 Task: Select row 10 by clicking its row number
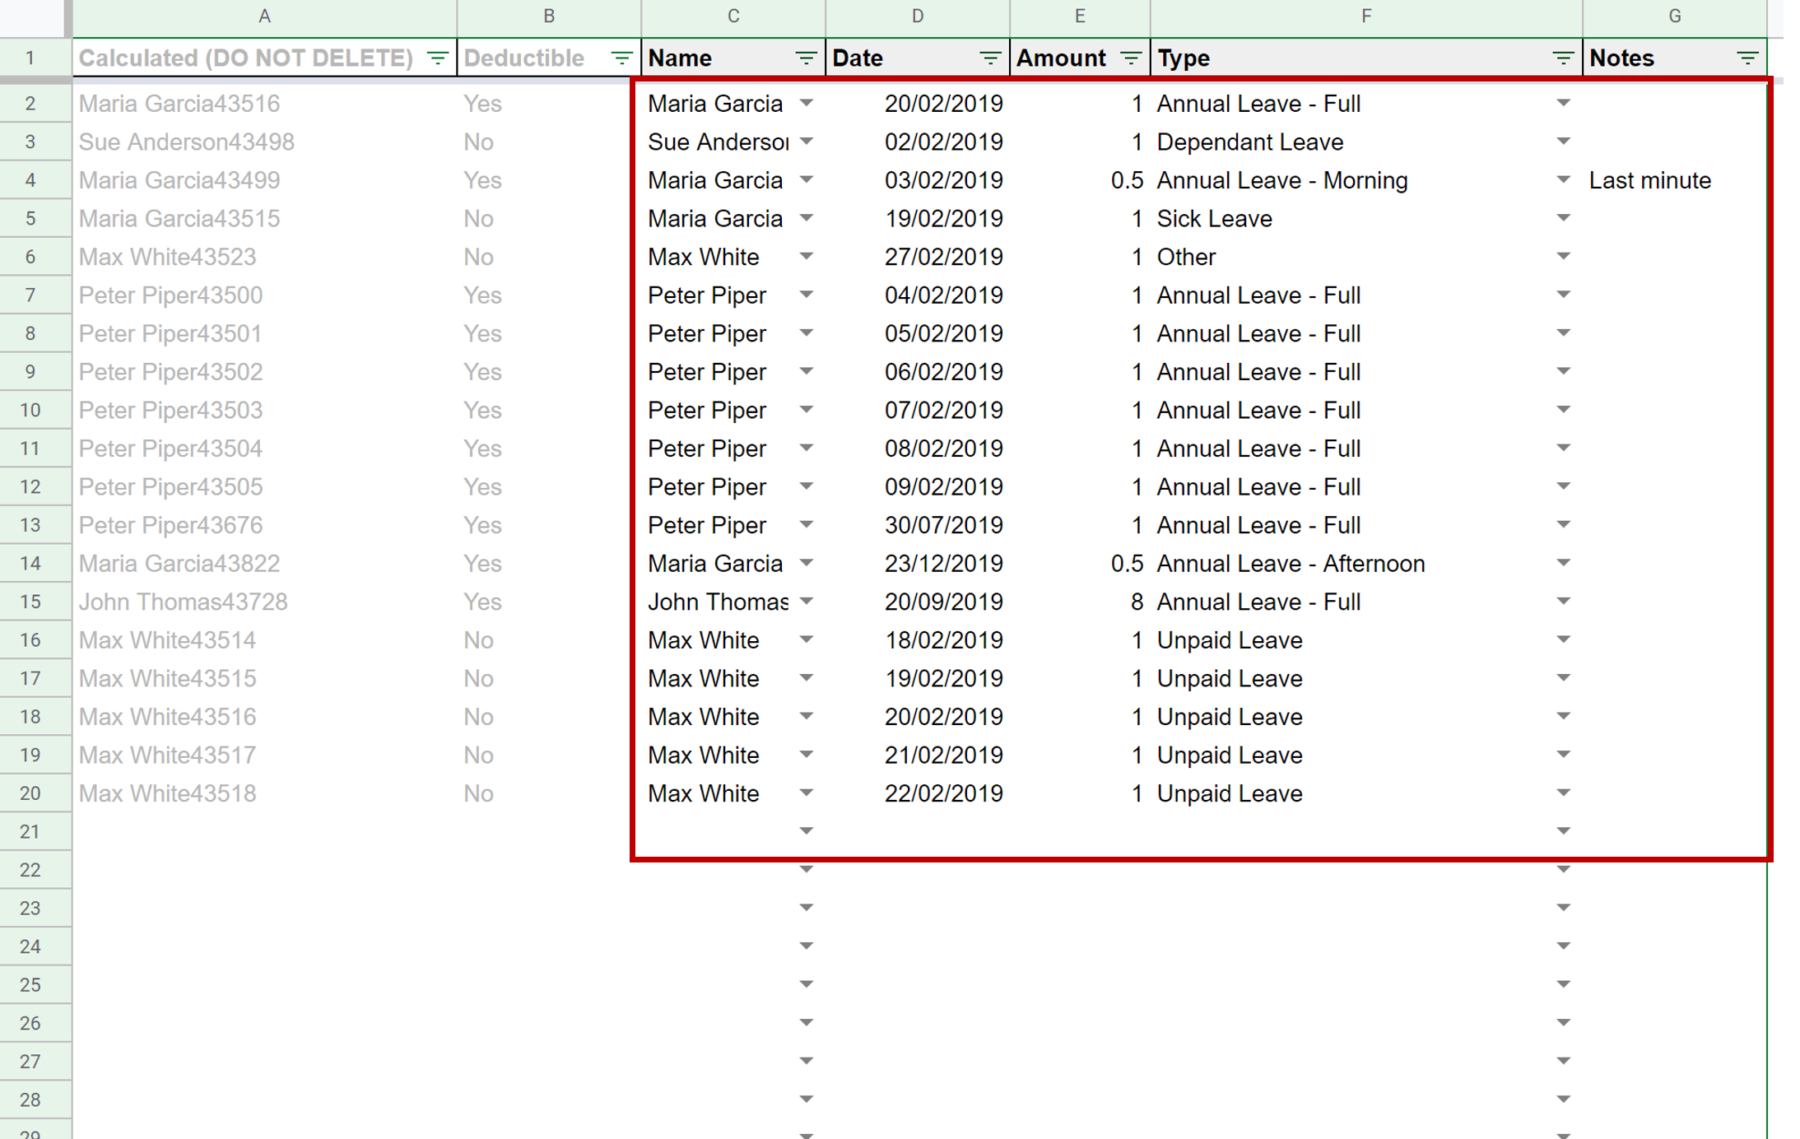click(35, 410)
